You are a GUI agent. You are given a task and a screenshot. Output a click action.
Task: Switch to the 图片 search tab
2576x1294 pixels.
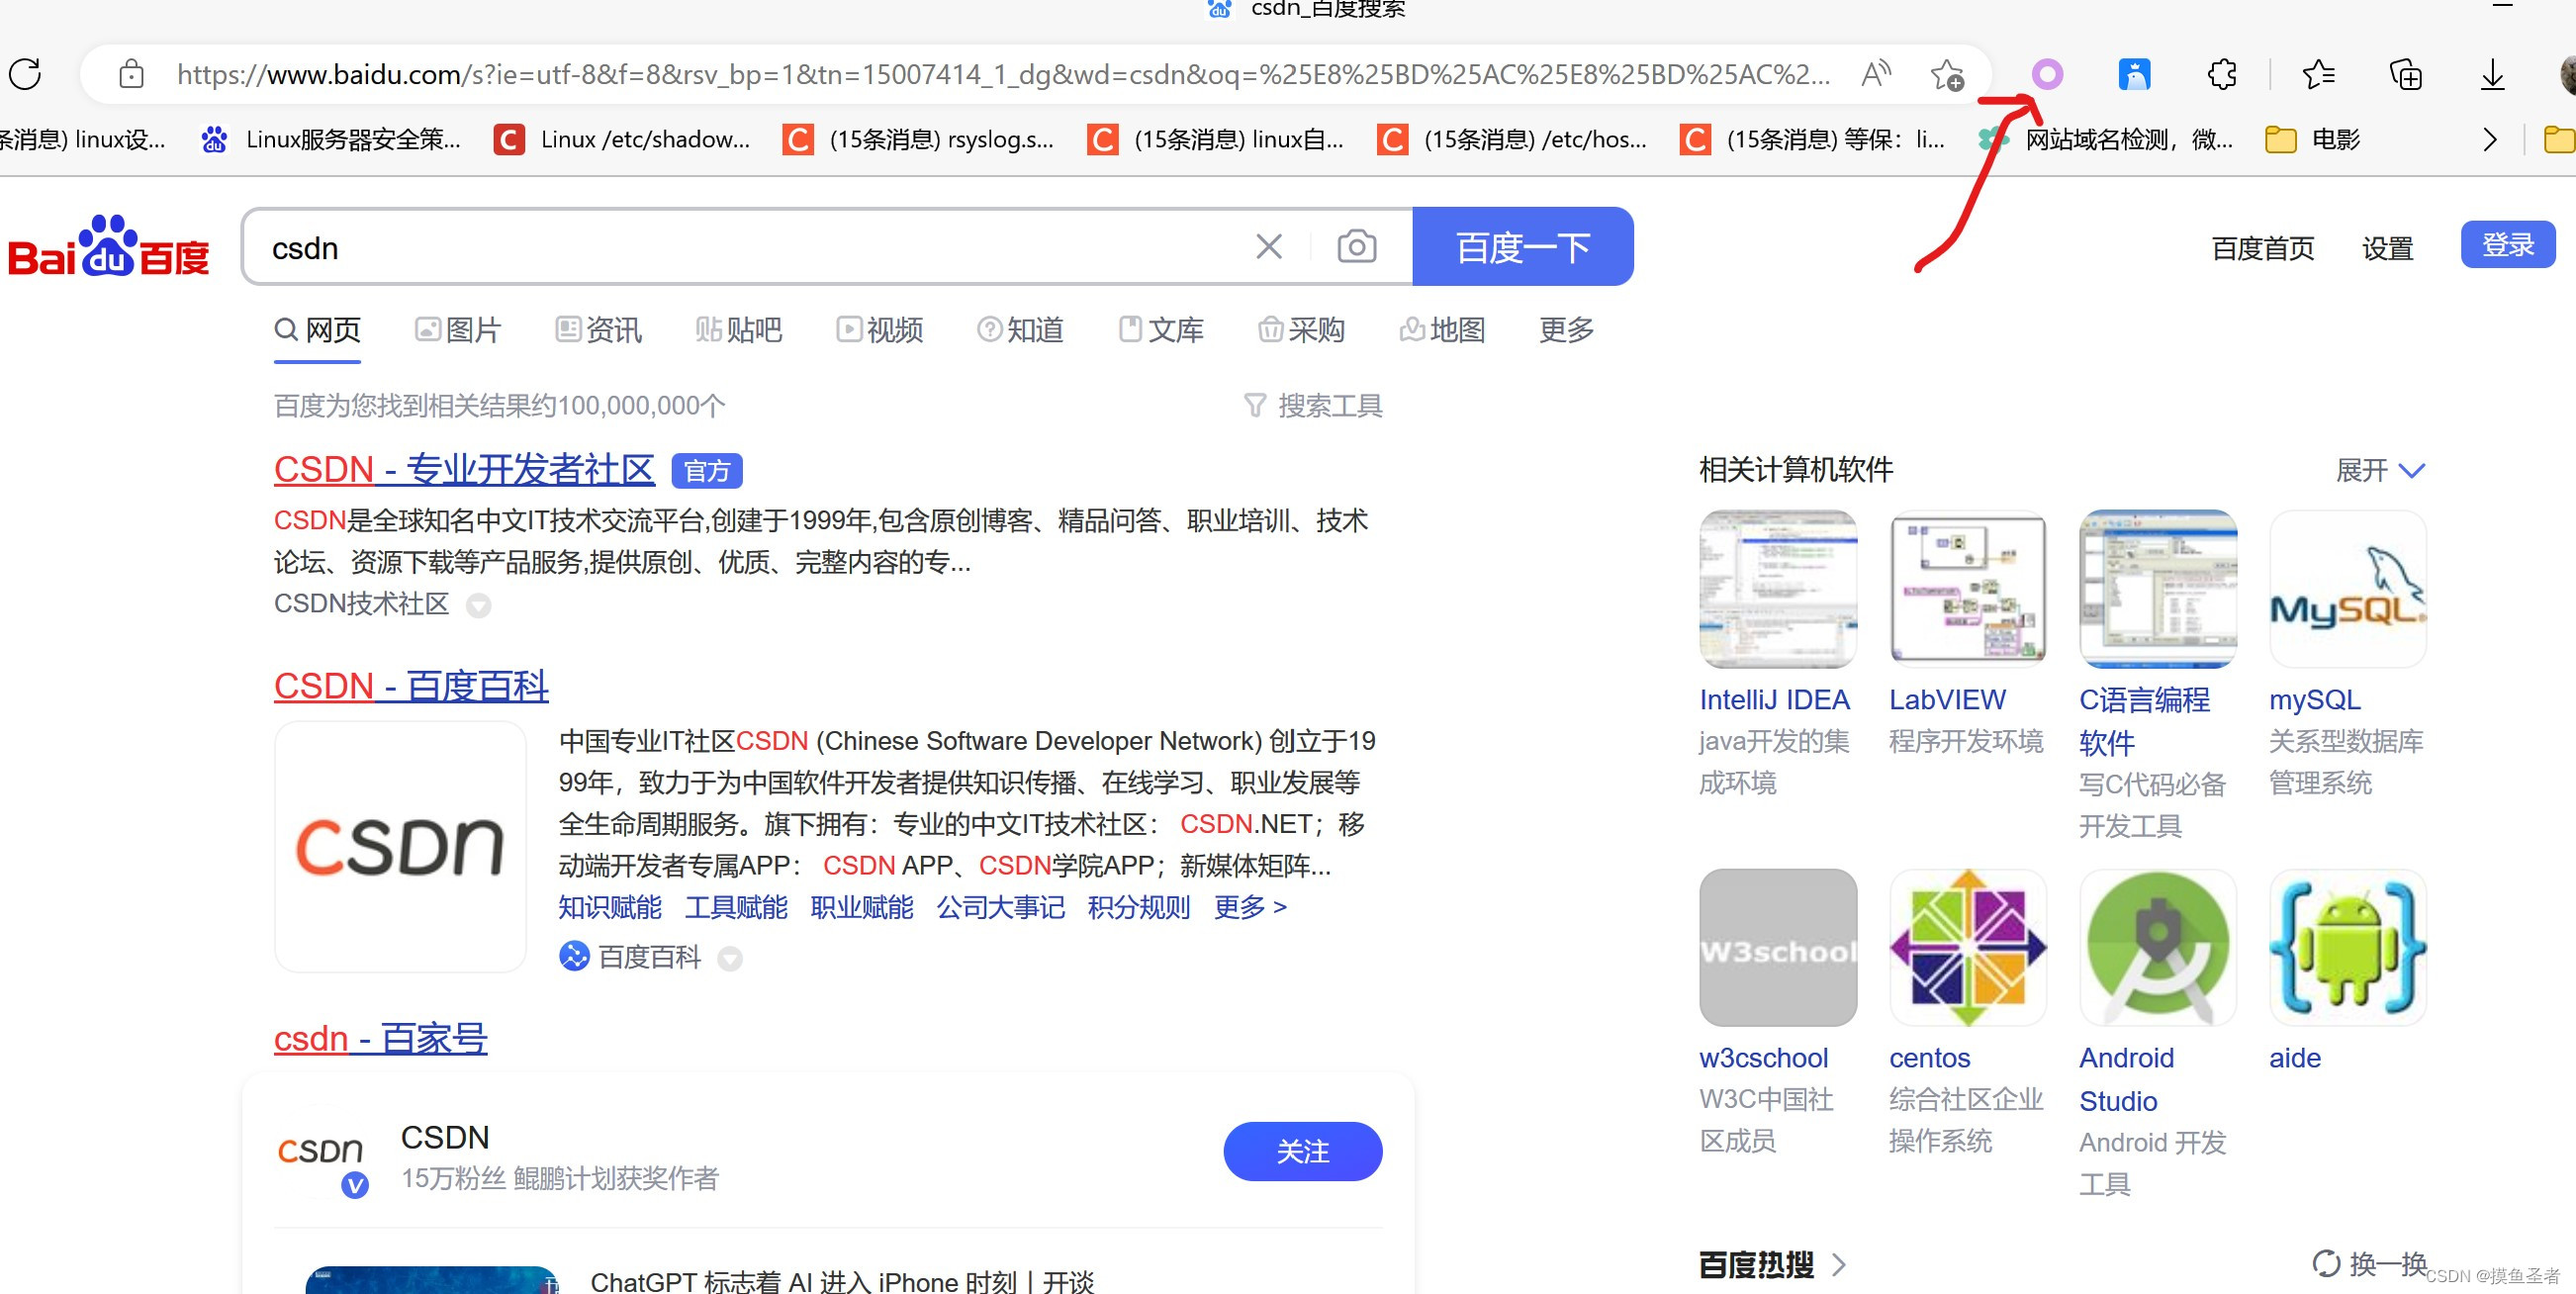point(458,330)
